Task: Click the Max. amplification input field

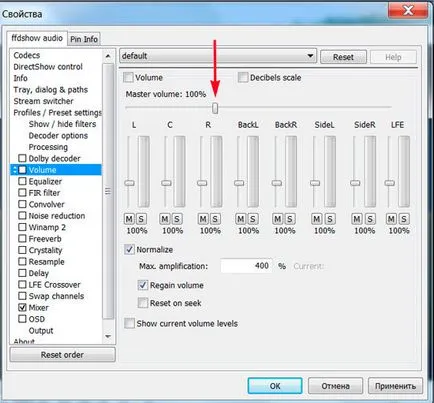Action: pos(246,266)
